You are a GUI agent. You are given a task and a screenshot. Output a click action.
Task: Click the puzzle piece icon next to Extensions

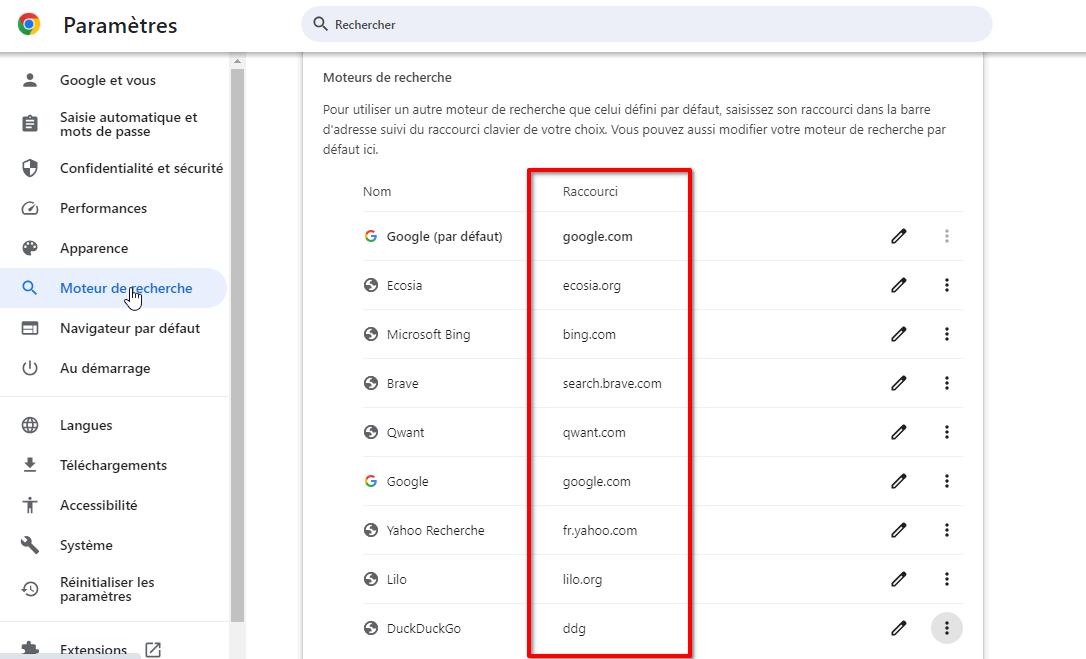[x=30, y=648]
